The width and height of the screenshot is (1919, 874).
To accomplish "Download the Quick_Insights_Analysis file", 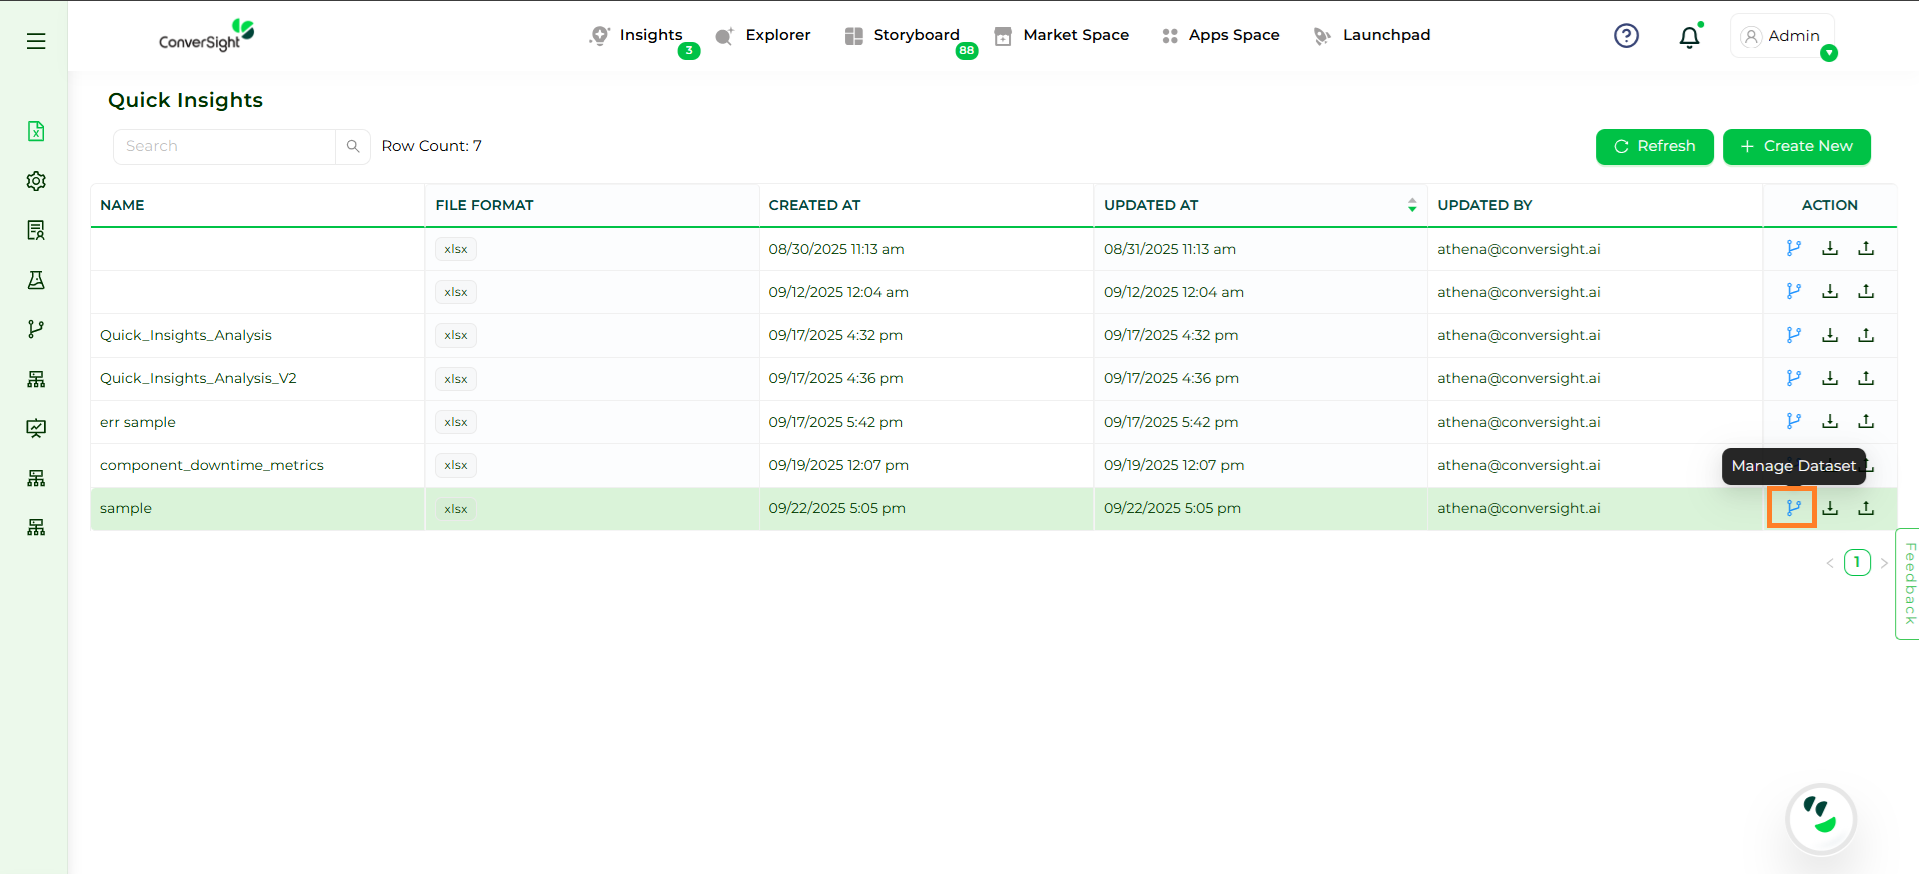I will (x=1829, y=335).
